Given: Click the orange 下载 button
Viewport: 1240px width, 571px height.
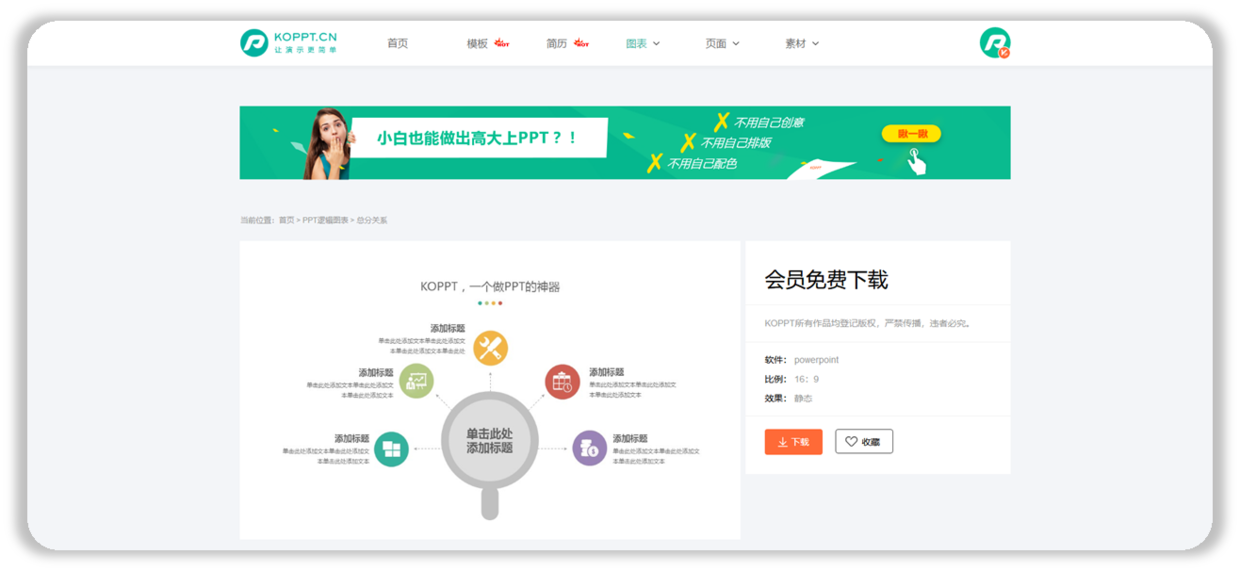Looking at the screenshot, I should pos(793,441).
